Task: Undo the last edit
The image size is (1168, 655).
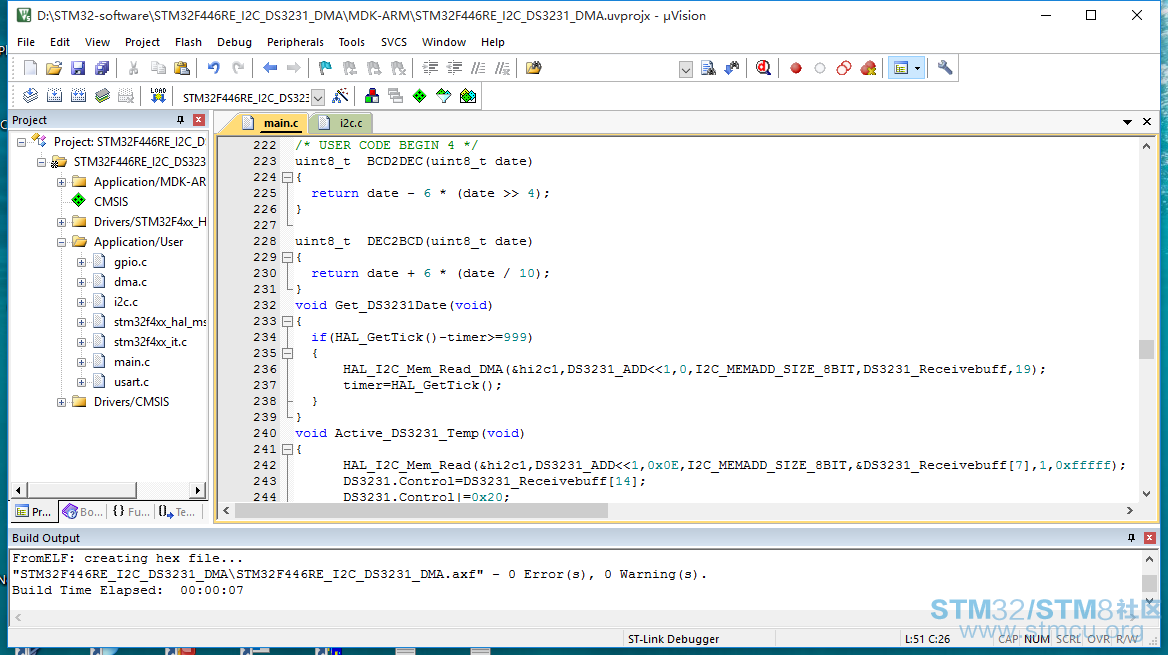Action: click(x=214, y=68)
